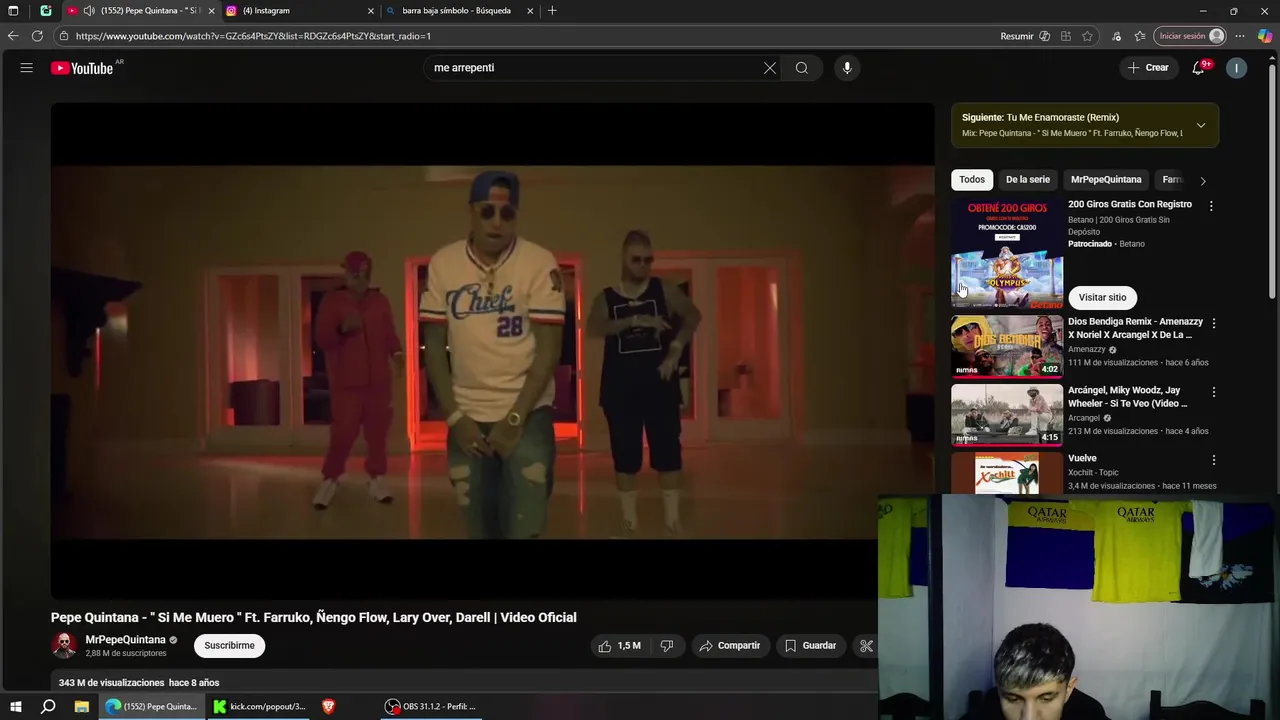Select the Todos filter chip
1280x720 pixels.
[x=972, y=180]
